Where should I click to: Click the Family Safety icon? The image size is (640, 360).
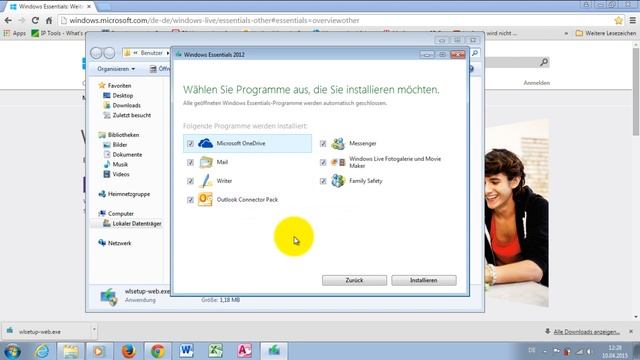(338, 181)
